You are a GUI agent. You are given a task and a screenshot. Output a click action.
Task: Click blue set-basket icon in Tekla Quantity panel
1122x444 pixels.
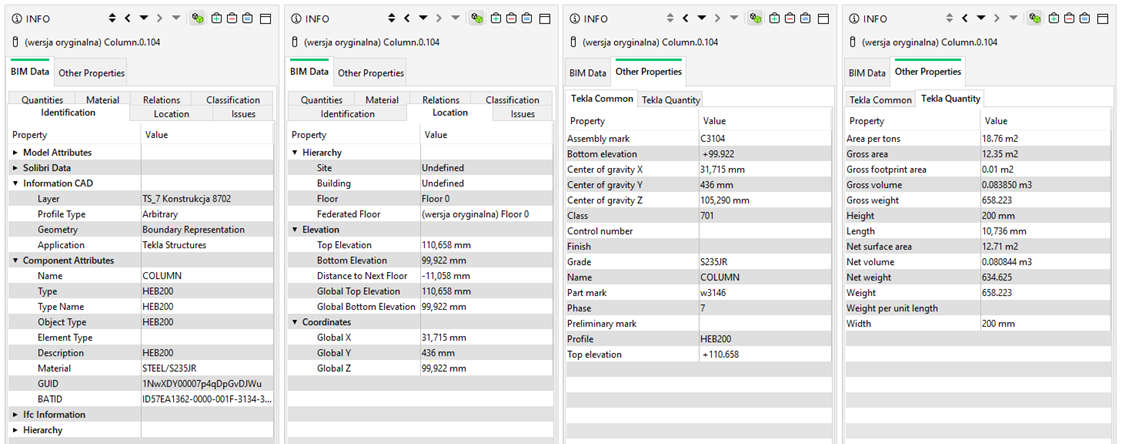click(x=1085, y=19)
